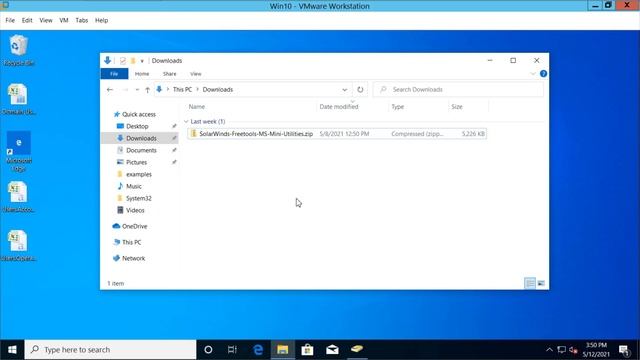This screenshot has width=640, height=360.
Task: Open the Microsoft Edge desktop shortcut
Action: pos(18,151)
